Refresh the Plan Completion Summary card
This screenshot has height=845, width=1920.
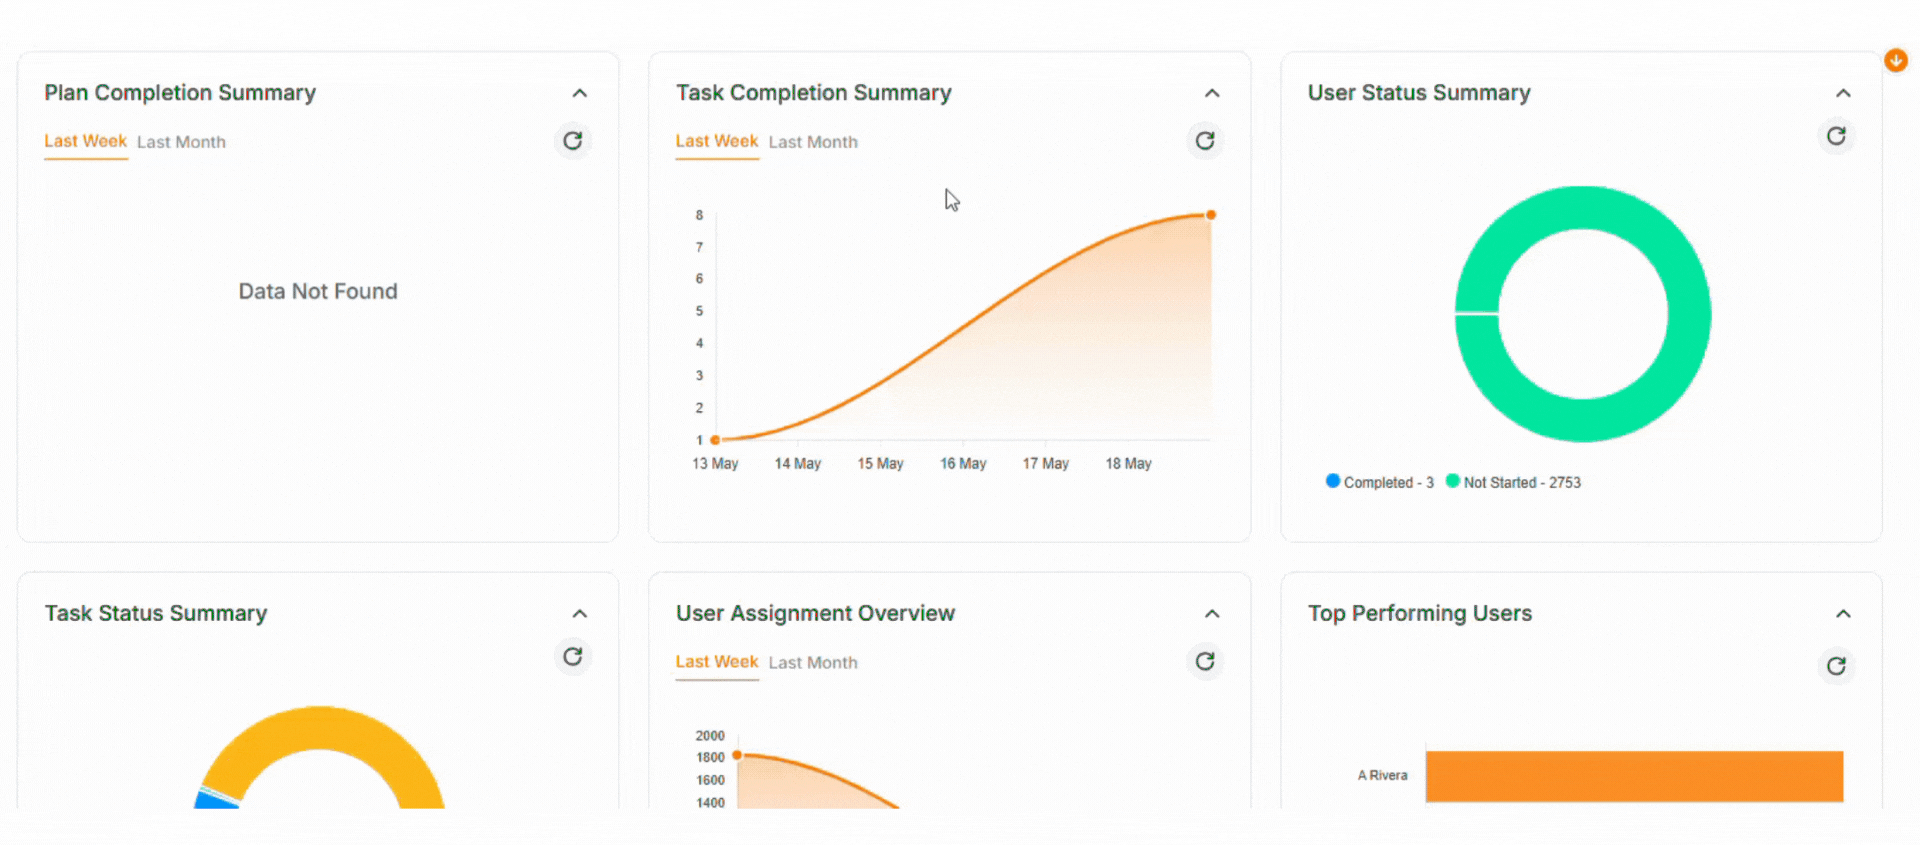click(x=572, y=141)
